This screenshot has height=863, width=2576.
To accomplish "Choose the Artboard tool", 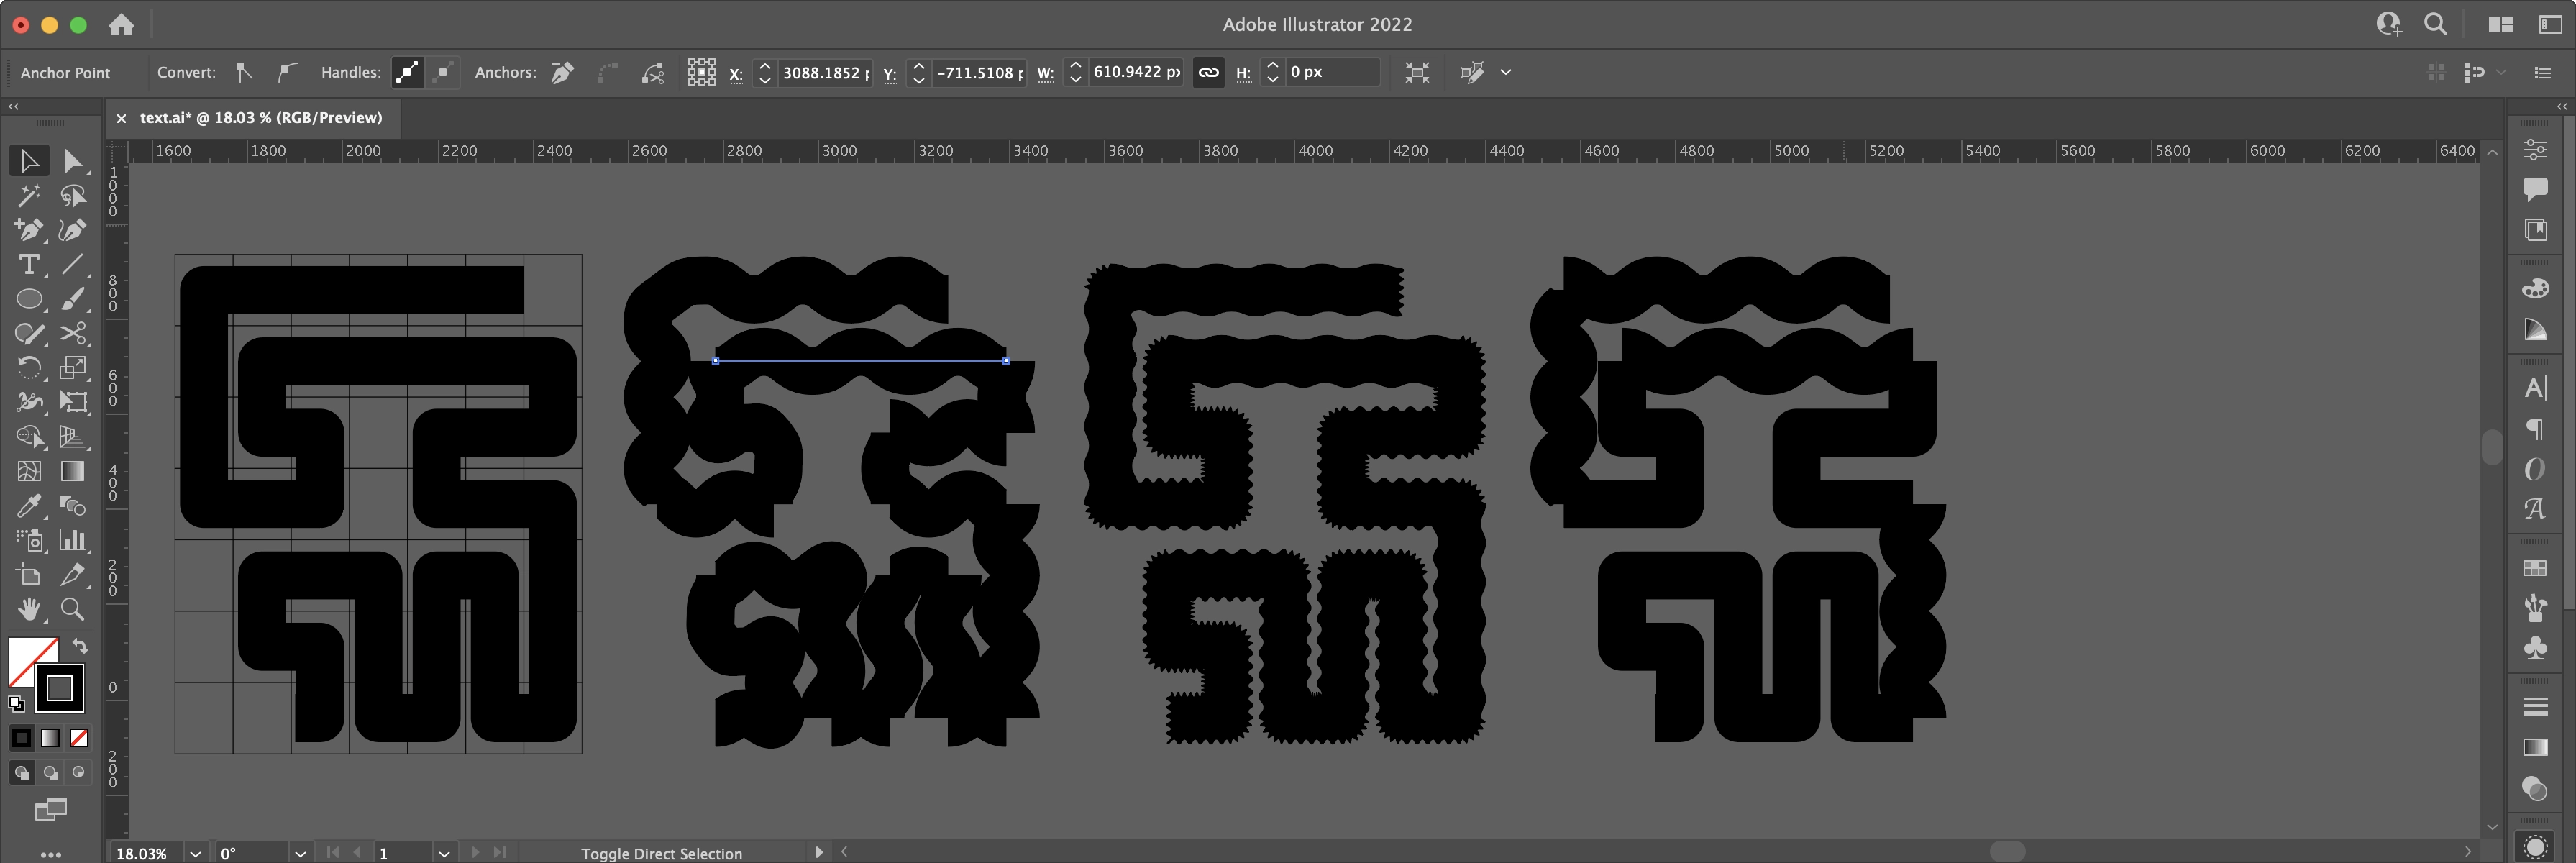I will click(x=29, y=574).
